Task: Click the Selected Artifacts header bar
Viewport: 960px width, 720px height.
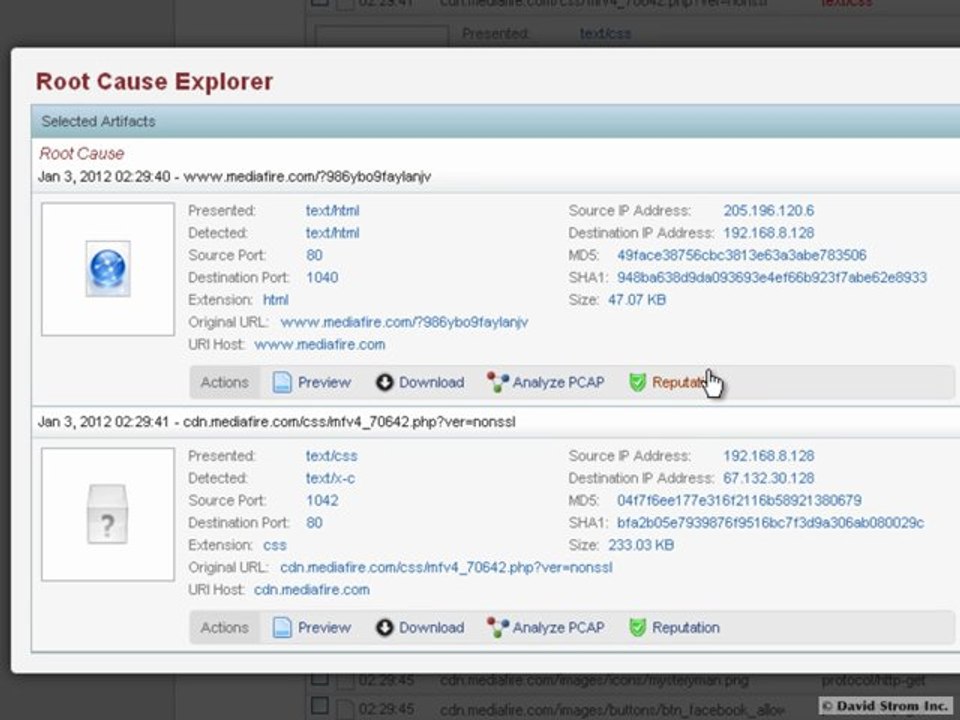Action: [x=495, y=121]
